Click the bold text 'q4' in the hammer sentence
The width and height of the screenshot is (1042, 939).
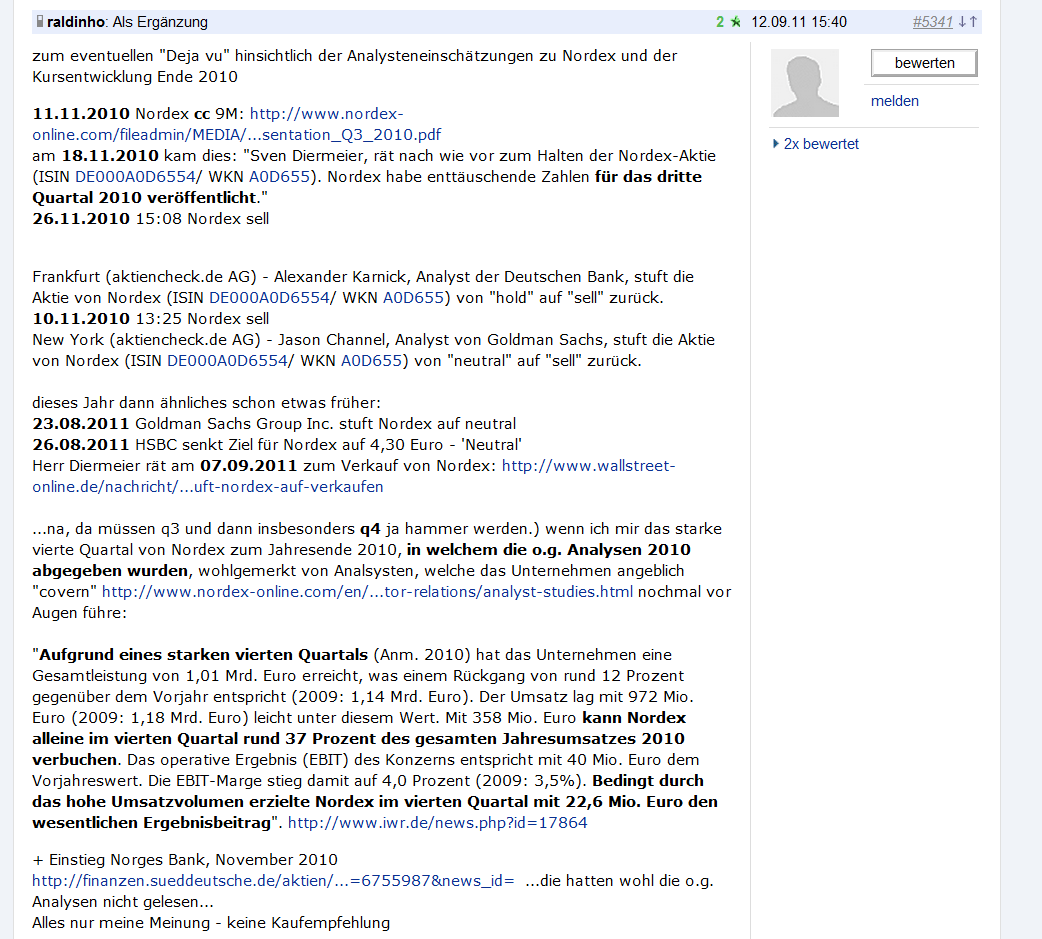(x=370, y=530)
